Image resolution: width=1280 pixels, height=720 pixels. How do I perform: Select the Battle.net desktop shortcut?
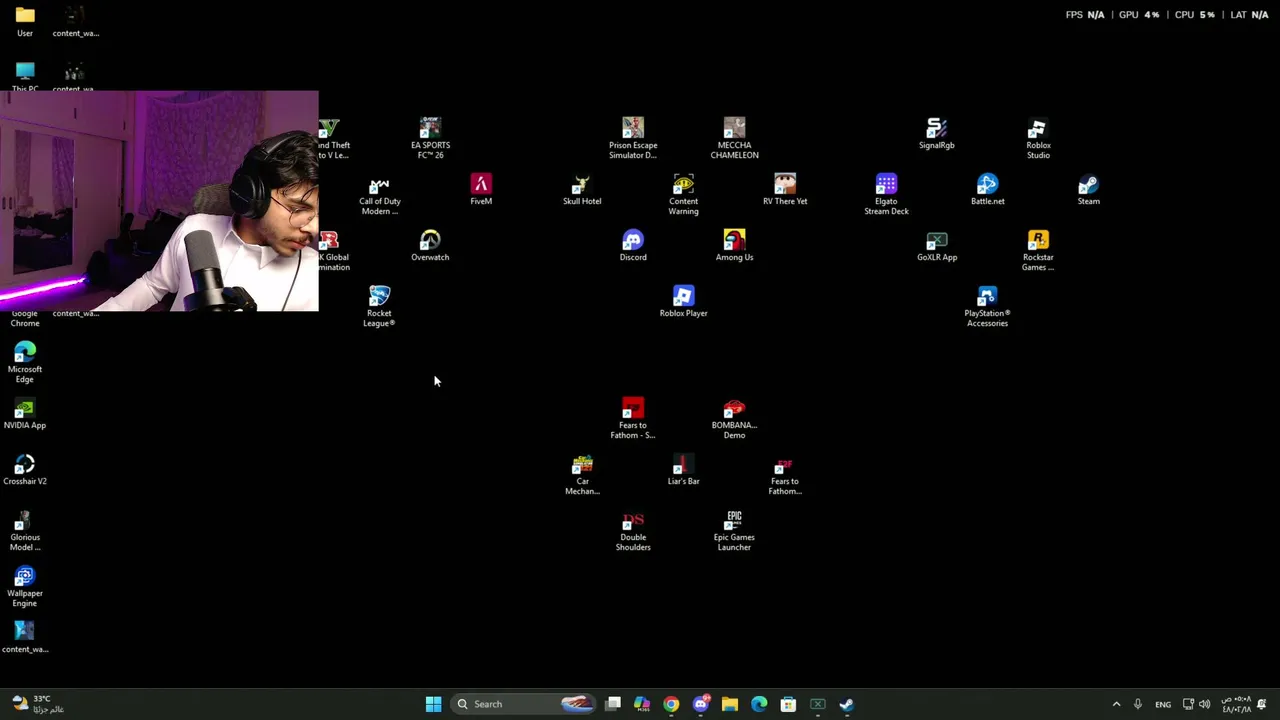[988, 189]
